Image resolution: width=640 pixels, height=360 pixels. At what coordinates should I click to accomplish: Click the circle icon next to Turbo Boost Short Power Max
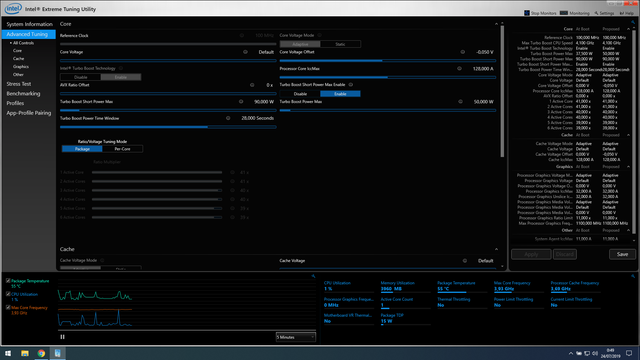[x=241, y=102]
